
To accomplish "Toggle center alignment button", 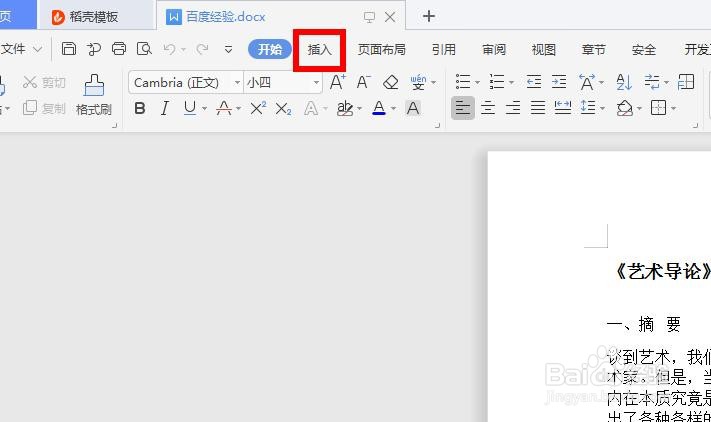I will (x=488, y=108).
